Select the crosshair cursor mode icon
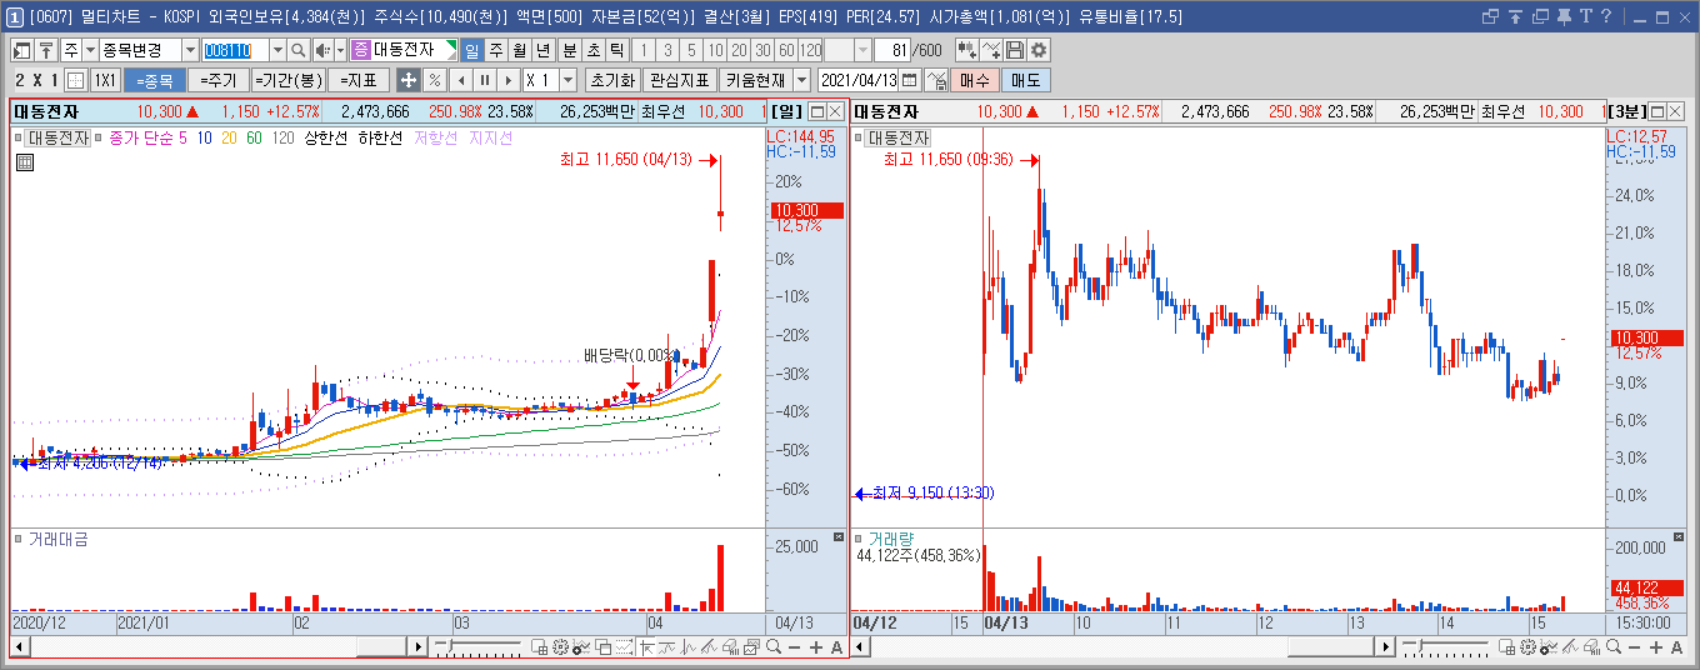The image size is (1700, 670). point(408,80)
